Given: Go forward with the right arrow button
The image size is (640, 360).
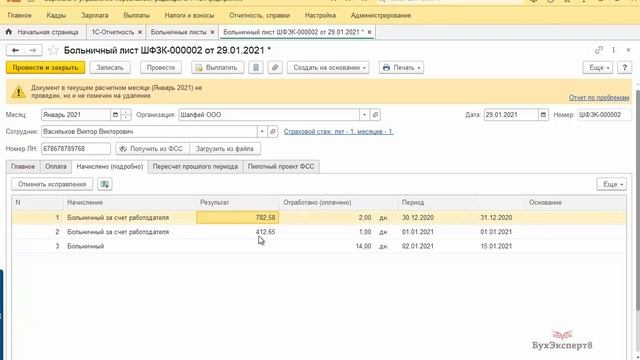Looking at the screenshot, I should [33, 50].
